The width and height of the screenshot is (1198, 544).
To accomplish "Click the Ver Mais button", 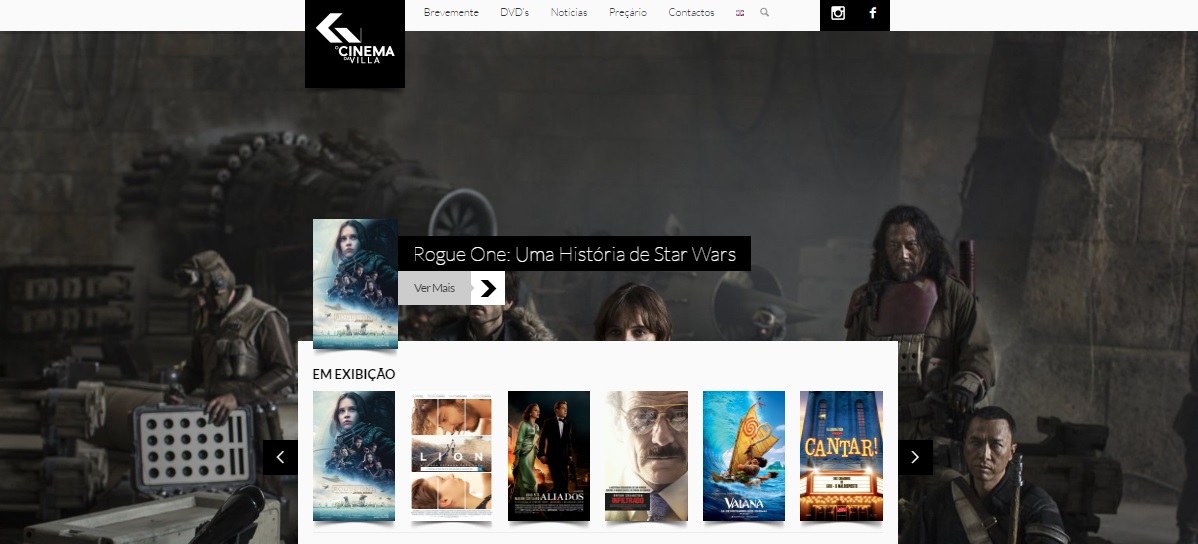I will 451,288.
